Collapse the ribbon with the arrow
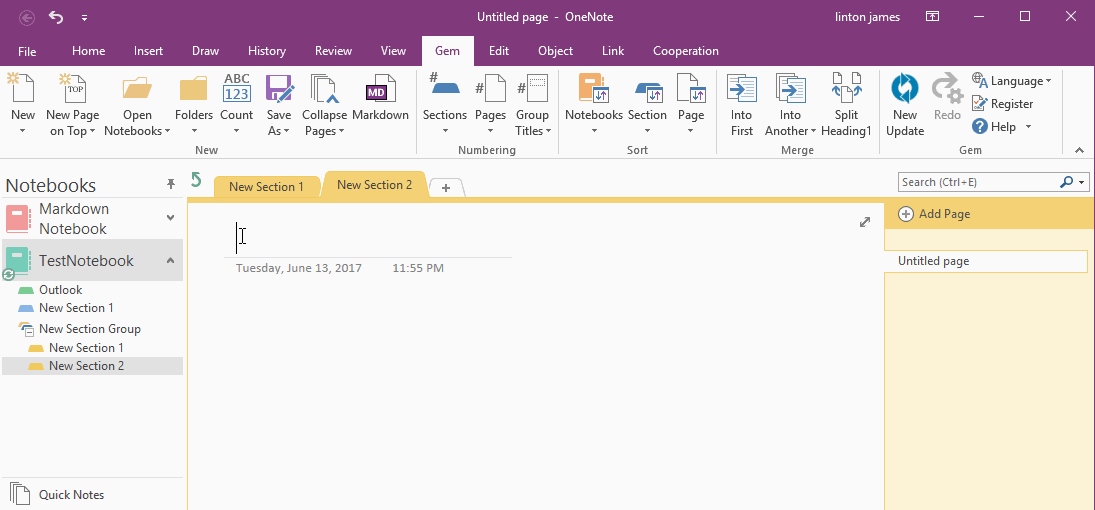 [1079, 150]
